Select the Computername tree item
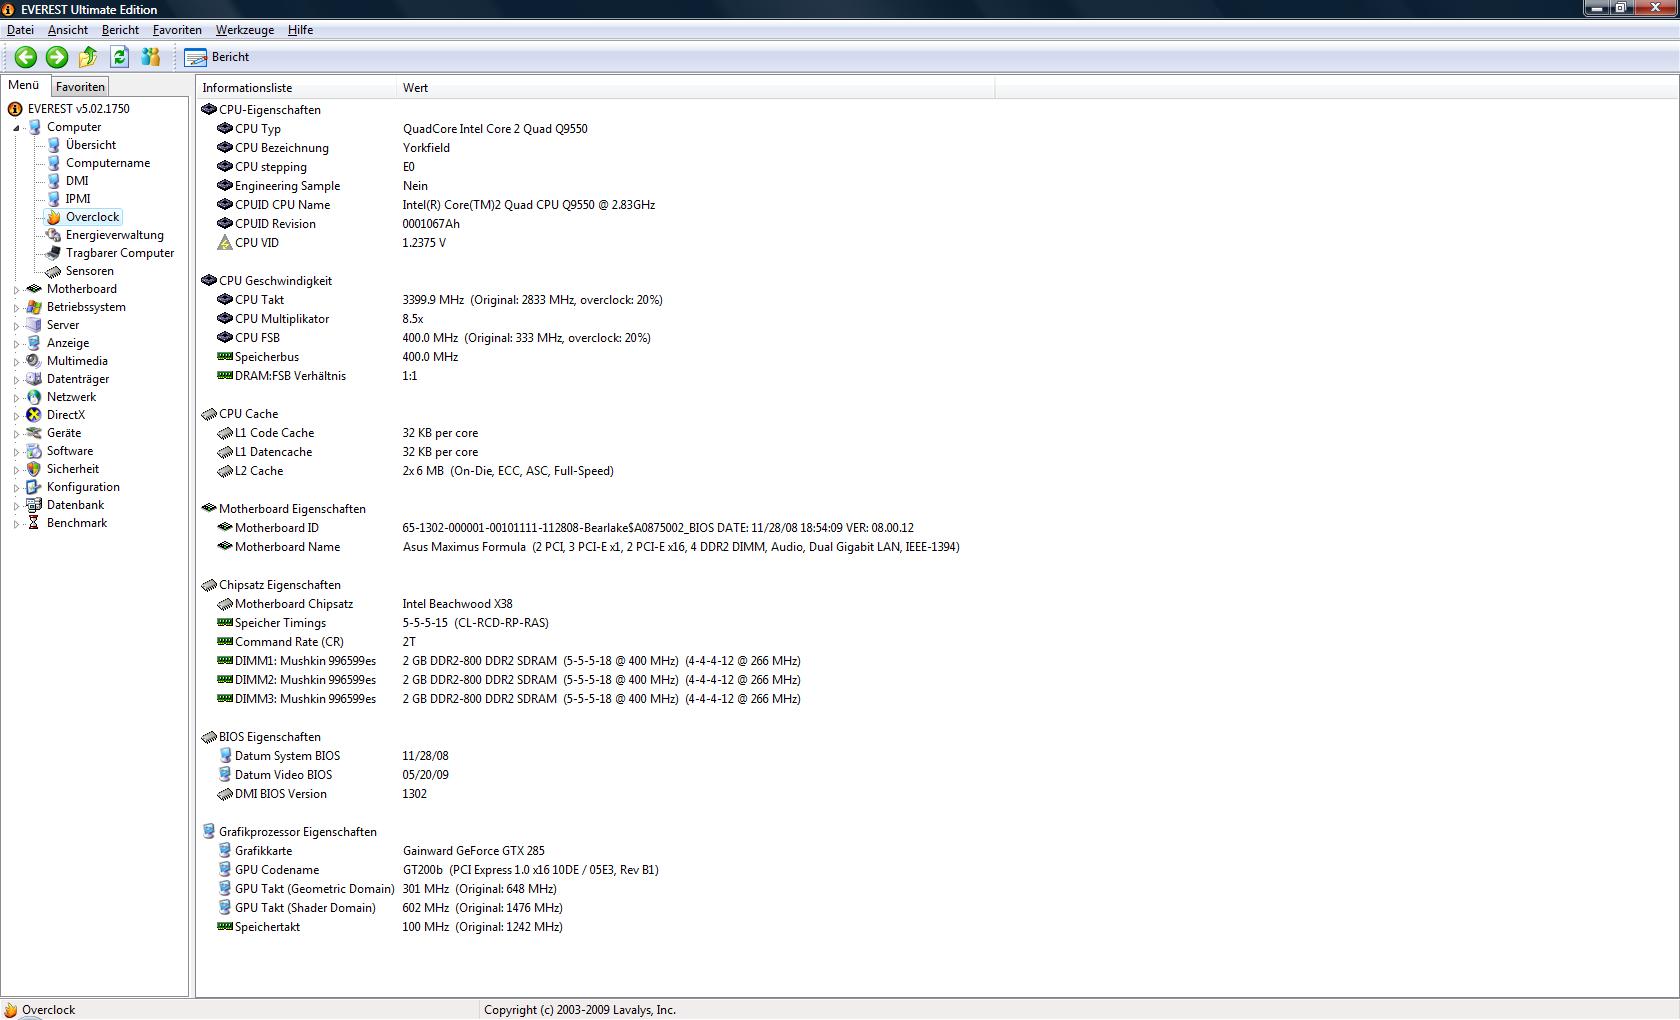 click(x=108, y=163)
